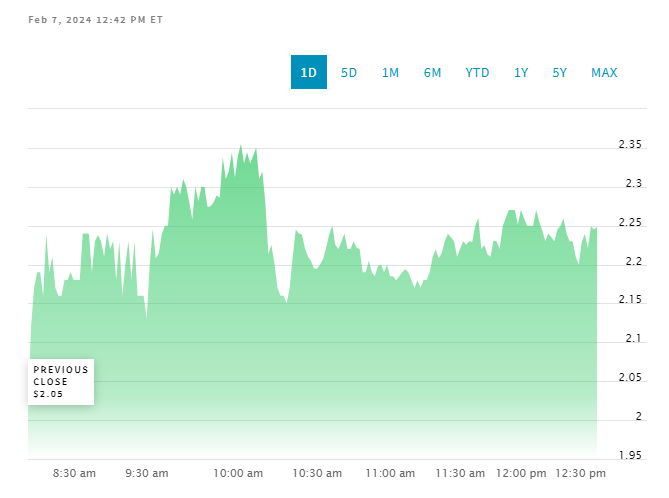Screen dimensions: 669x498
Task: Switch chart to 5D range
Action: click(x=349, y=73)
